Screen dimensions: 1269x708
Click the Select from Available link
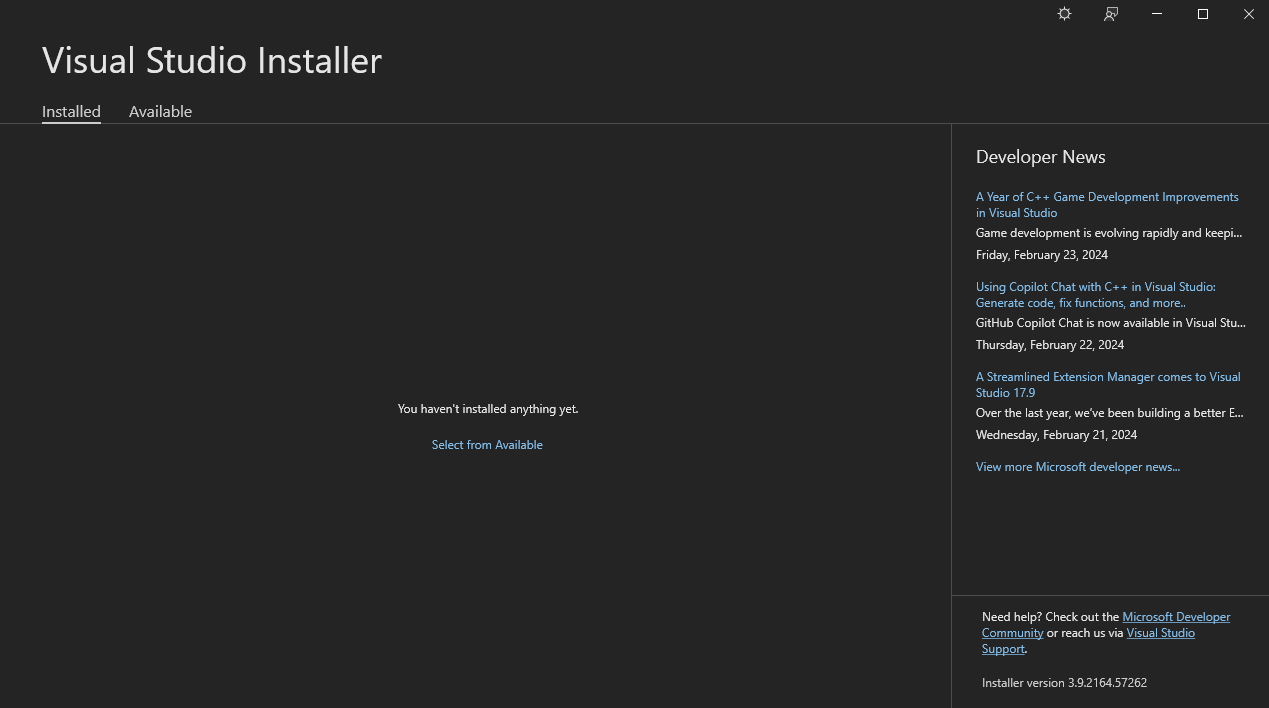[487, 445]
